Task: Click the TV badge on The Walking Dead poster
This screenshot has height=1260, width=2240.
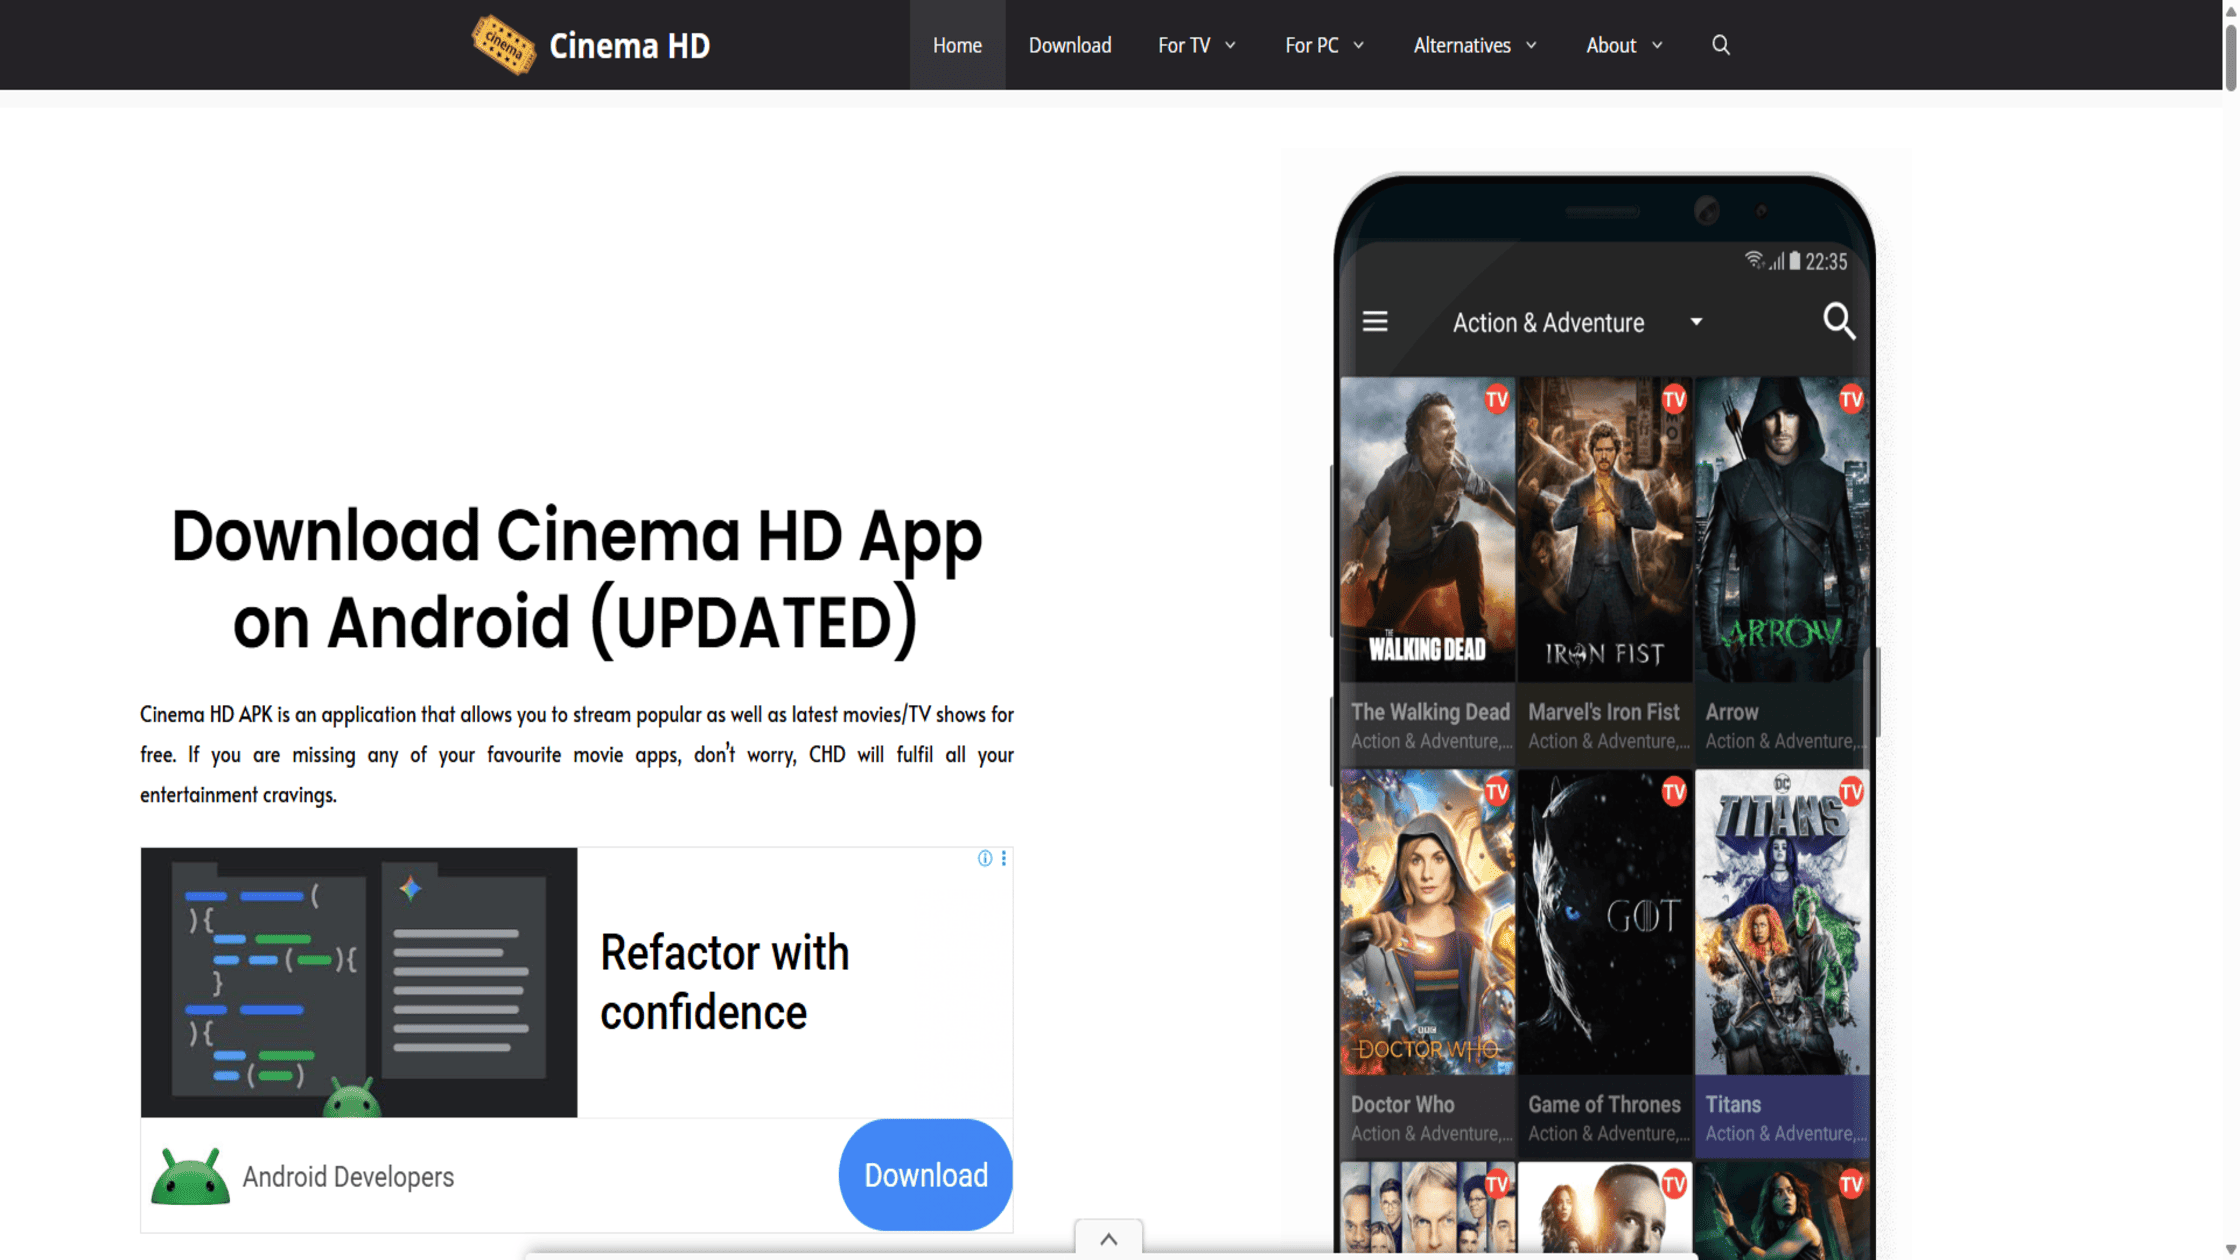Action: click(1497, 399)
